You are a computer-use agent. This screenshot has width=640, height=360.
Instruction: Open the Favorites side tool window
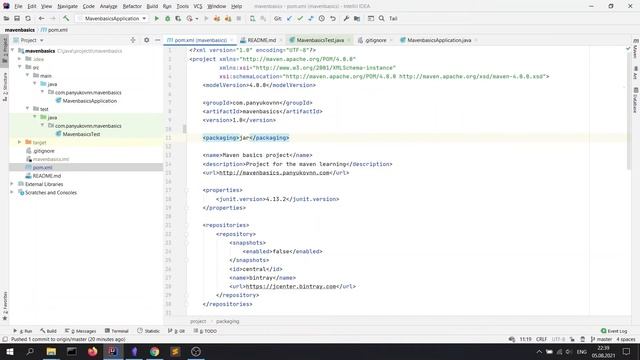[x=5, y=306]
